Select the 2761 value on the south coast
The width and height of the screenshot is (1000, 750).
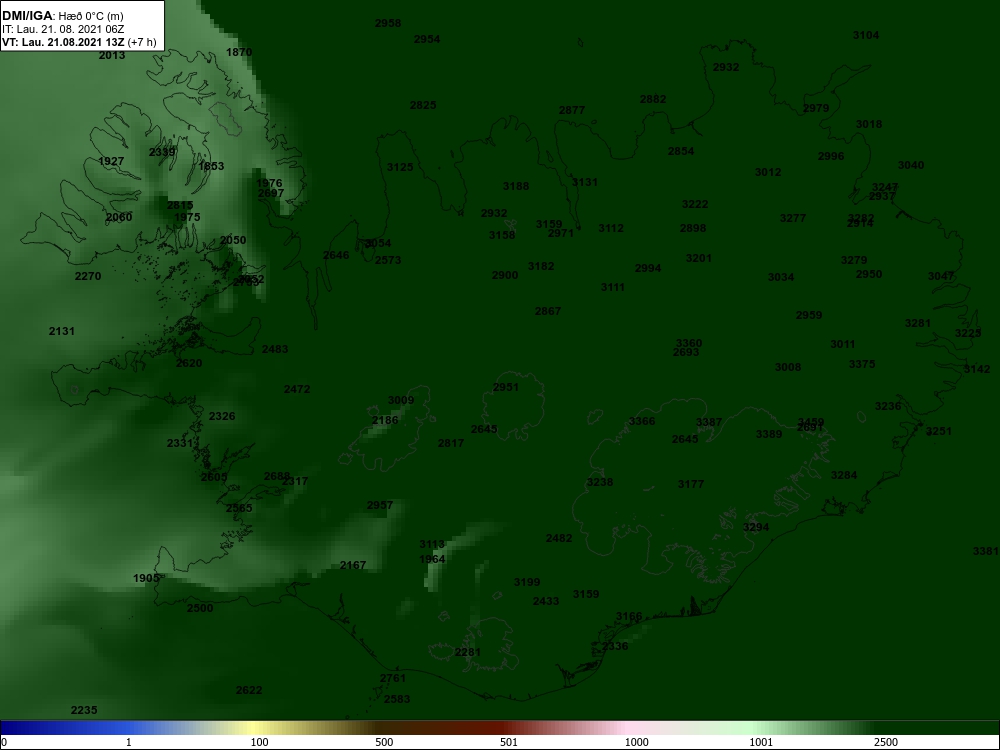pyautogui.click(x=393, y=678)
